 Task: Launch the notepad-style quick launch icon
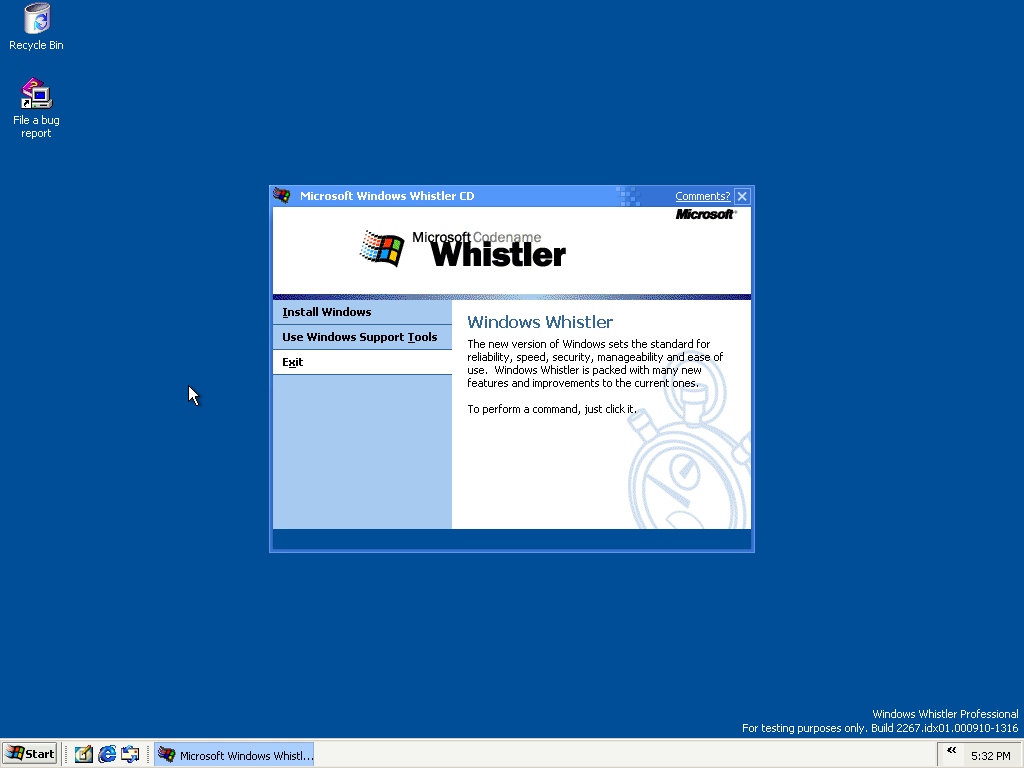click(x=84, y=754)
